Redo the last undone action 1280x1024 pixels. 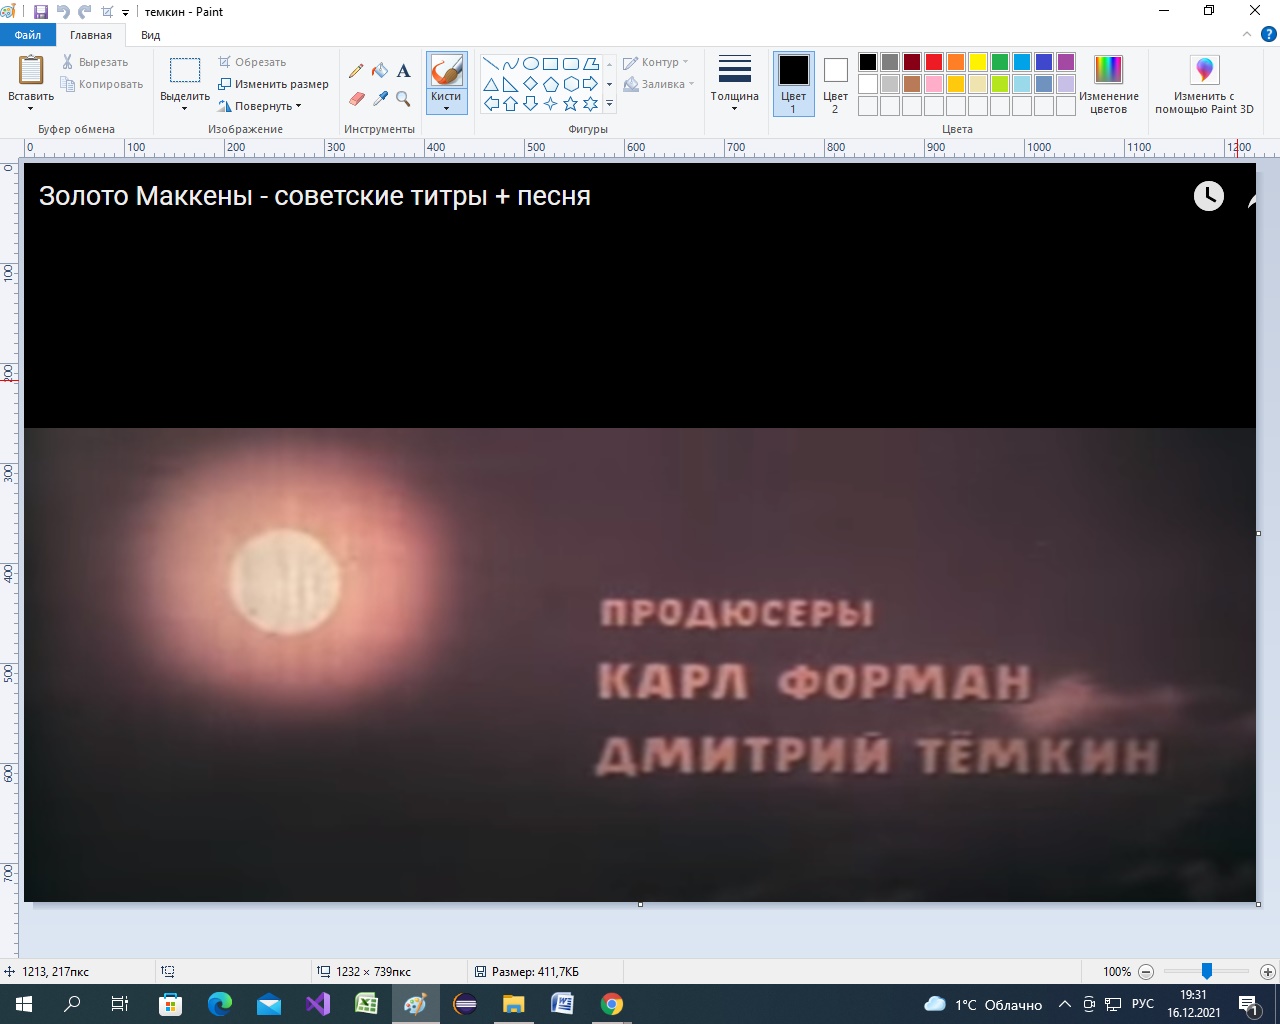85,12
